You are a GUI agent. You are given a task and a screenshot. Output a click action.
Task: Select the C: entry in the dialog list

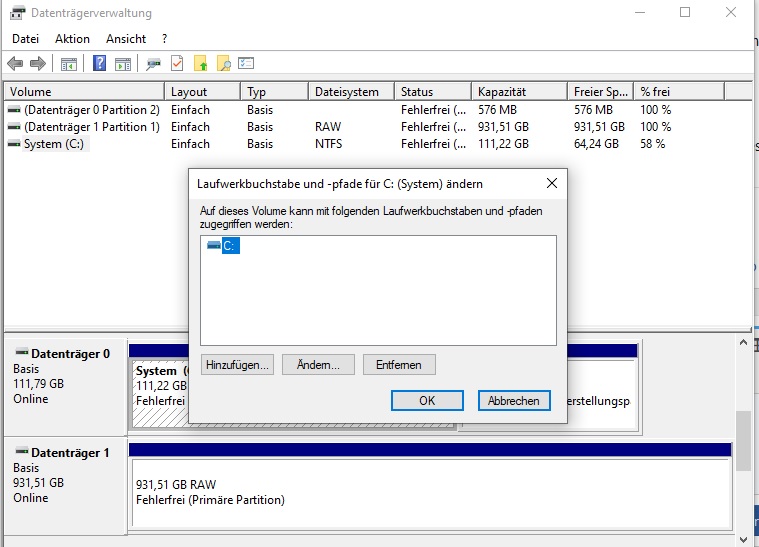230,245
